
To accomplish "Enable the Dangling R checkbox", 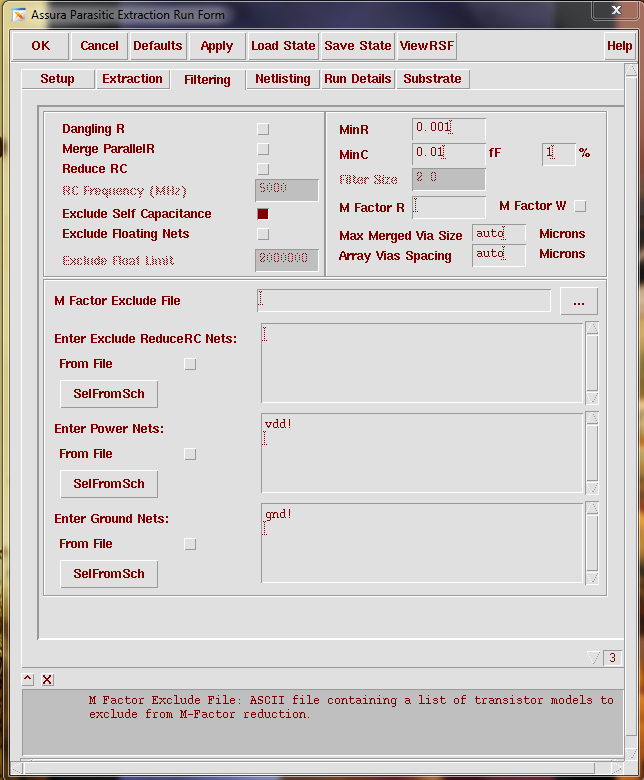I will click(x=263, y=129).
